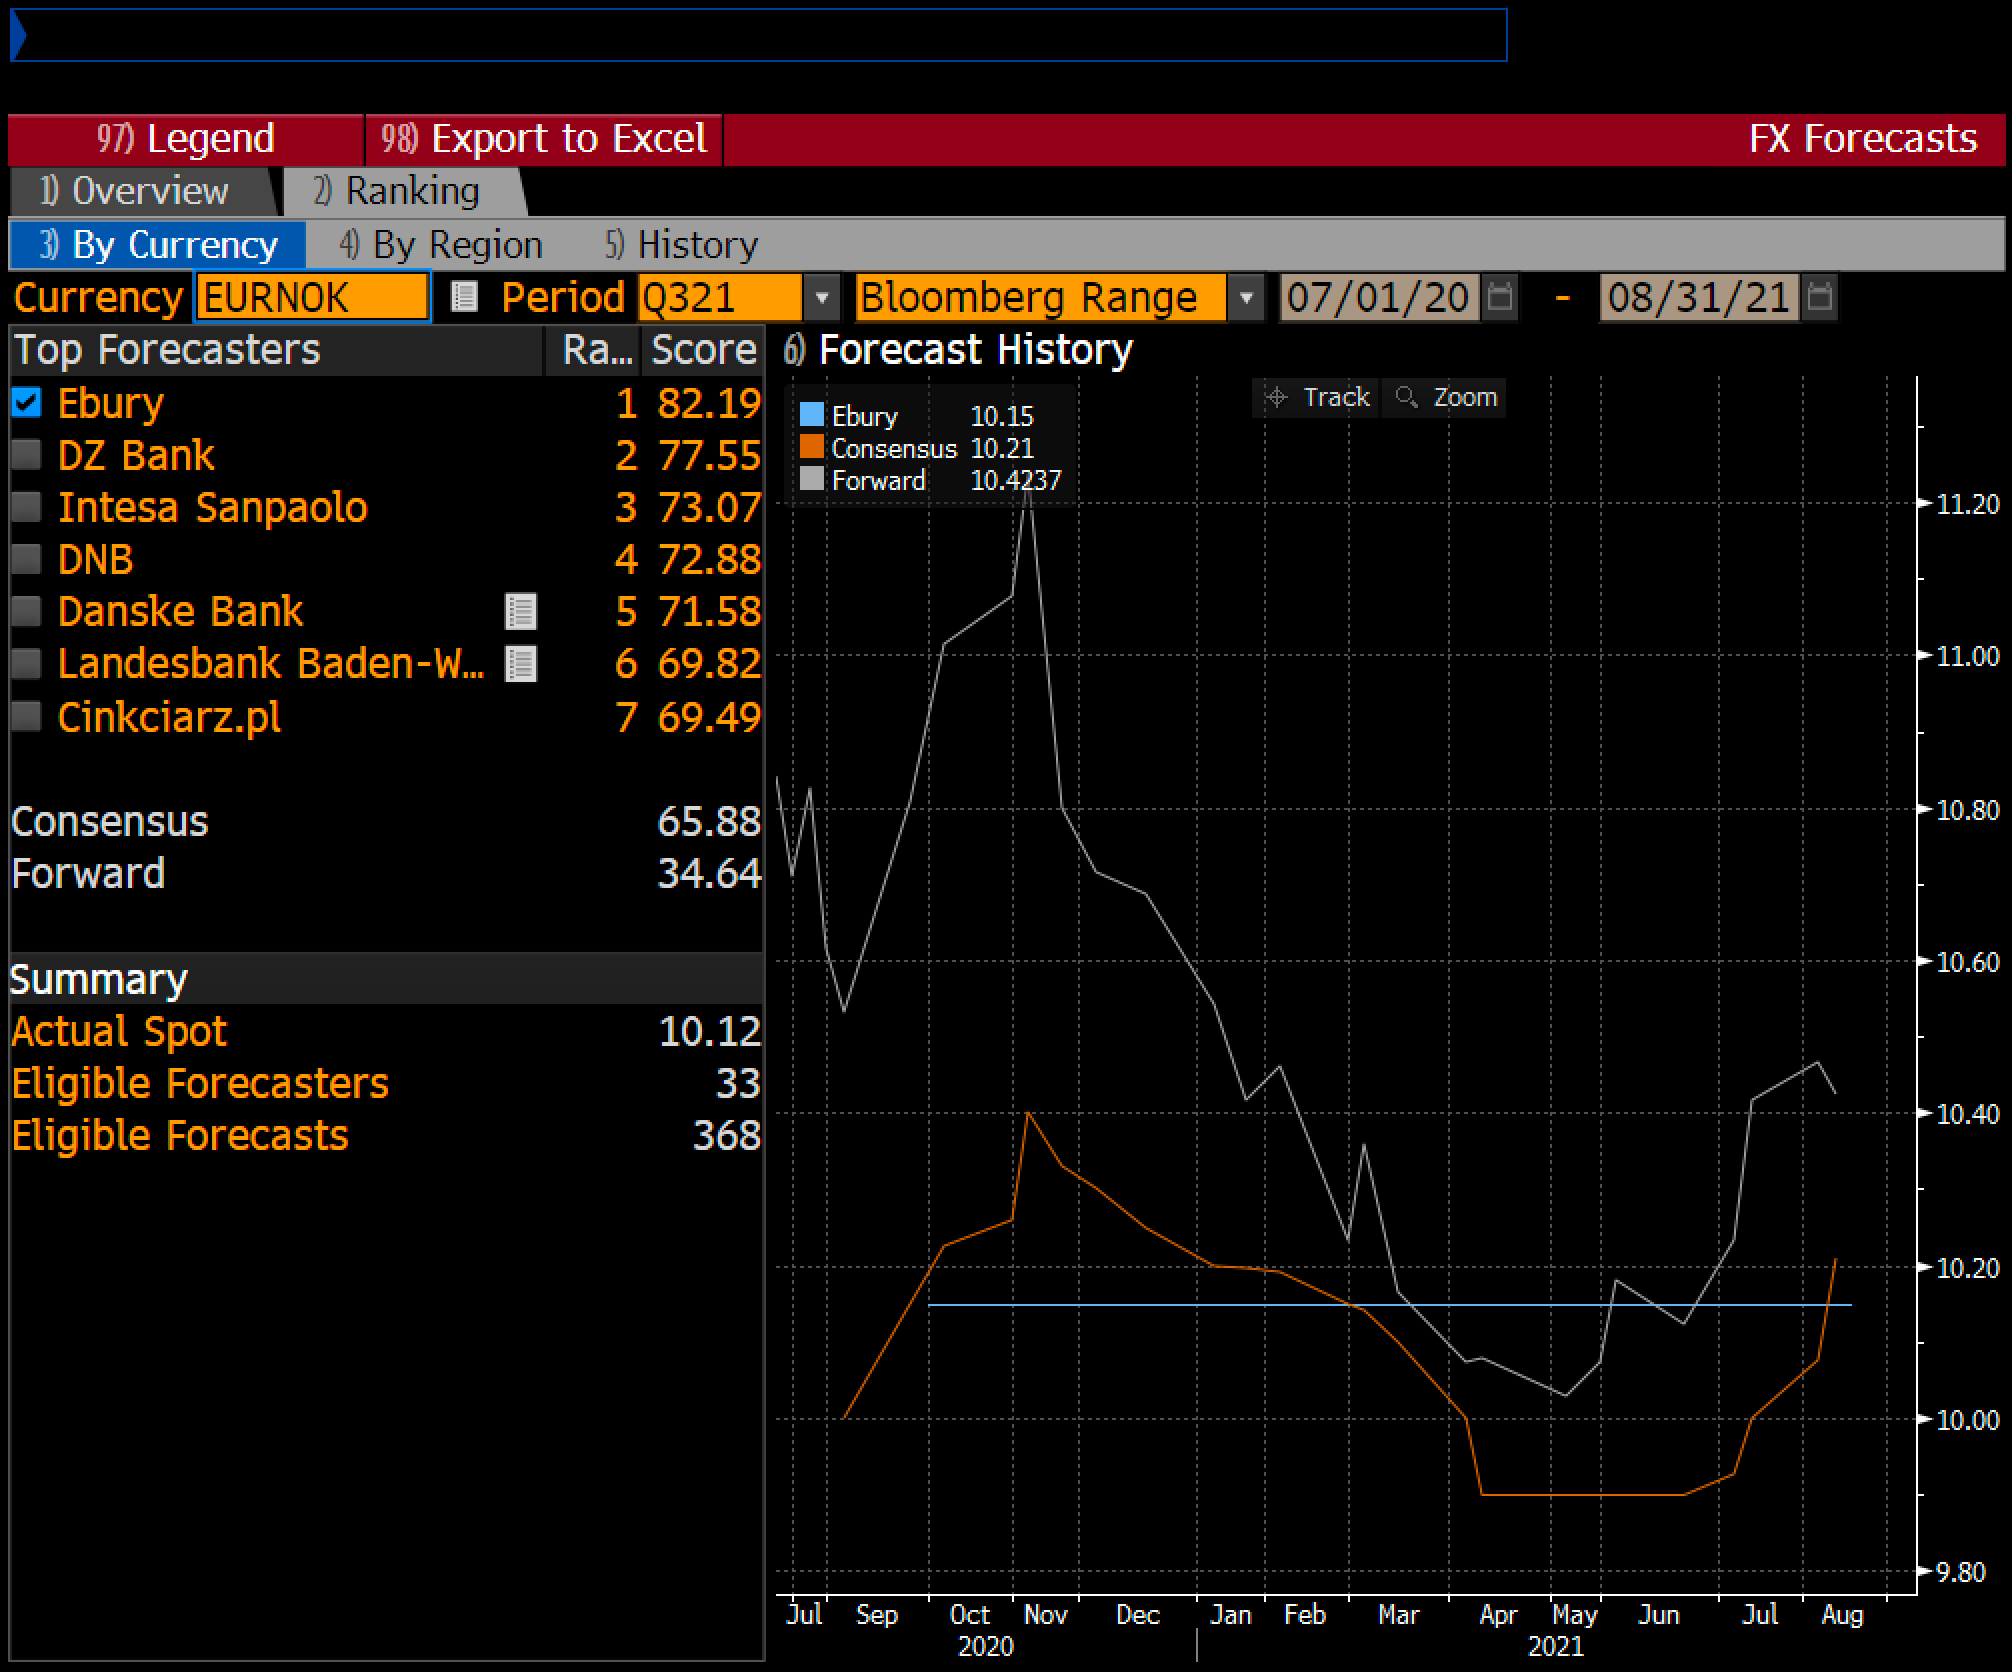
Task: Check the DZ Bank forecaster checkbox
Action: [26, 455]
